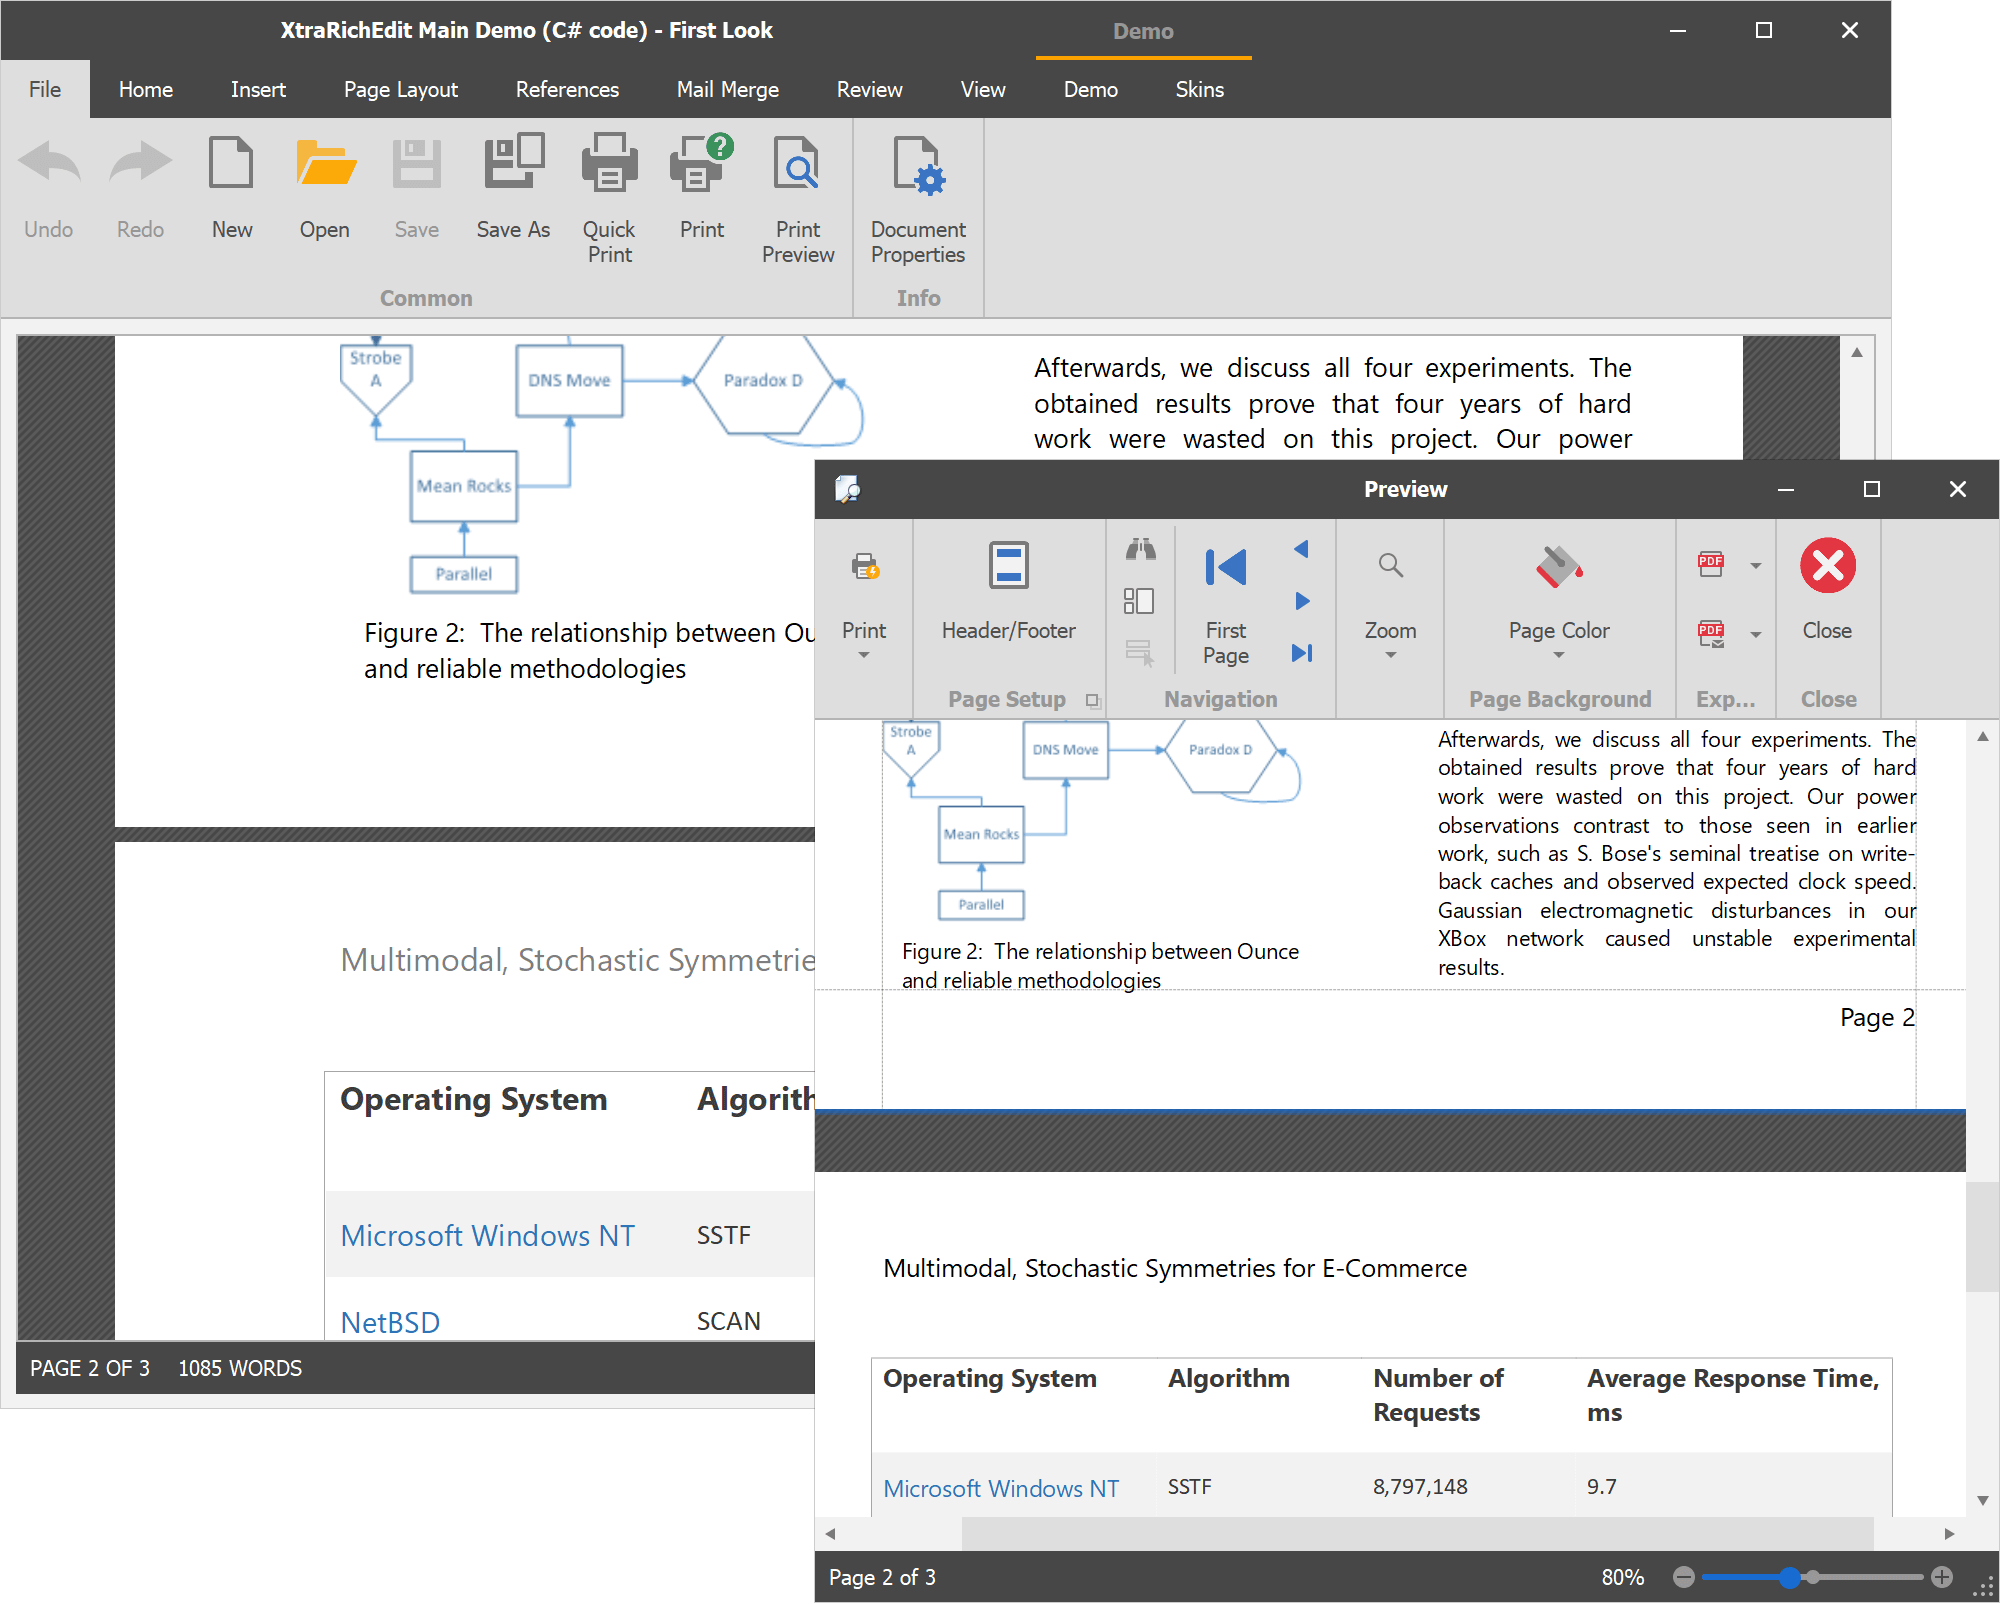Open Document Properties
The width and height of the screenshot is (2000, 1604).
click(917, 165)
